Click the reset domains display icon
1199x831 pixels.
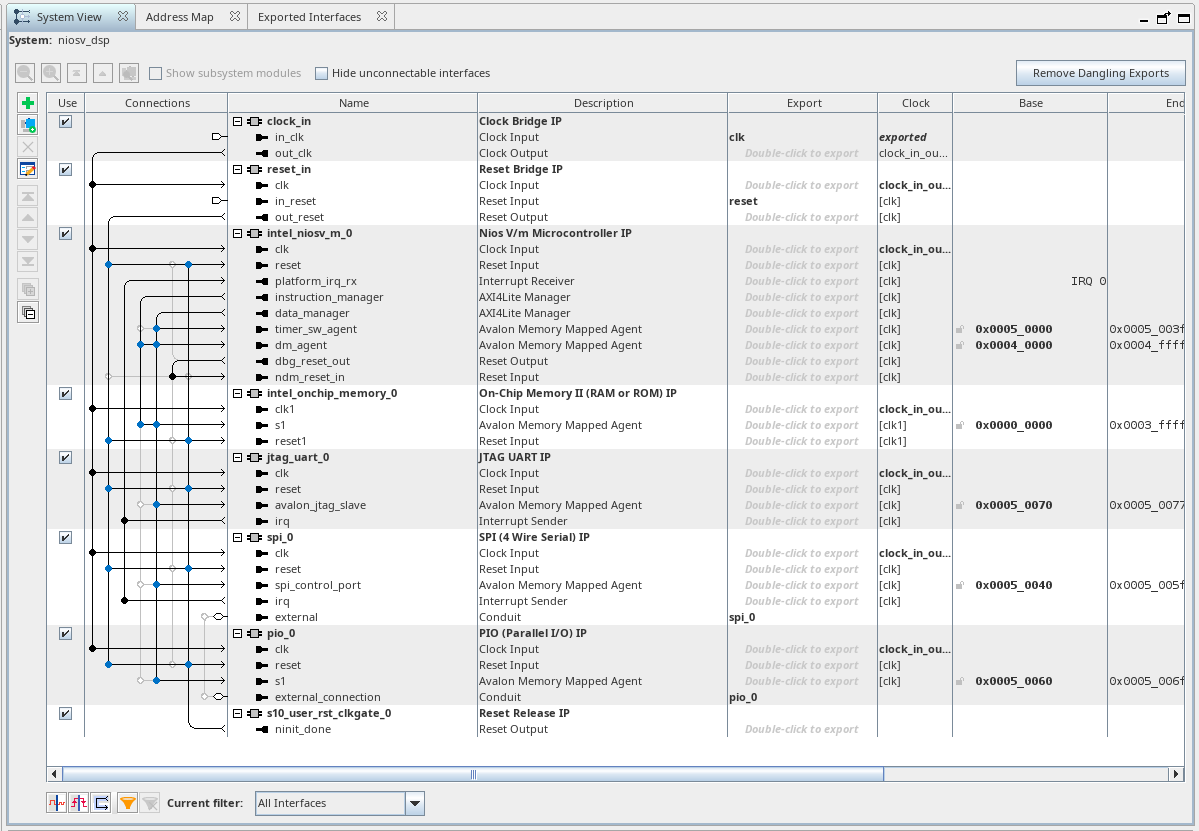coord(79,803)
